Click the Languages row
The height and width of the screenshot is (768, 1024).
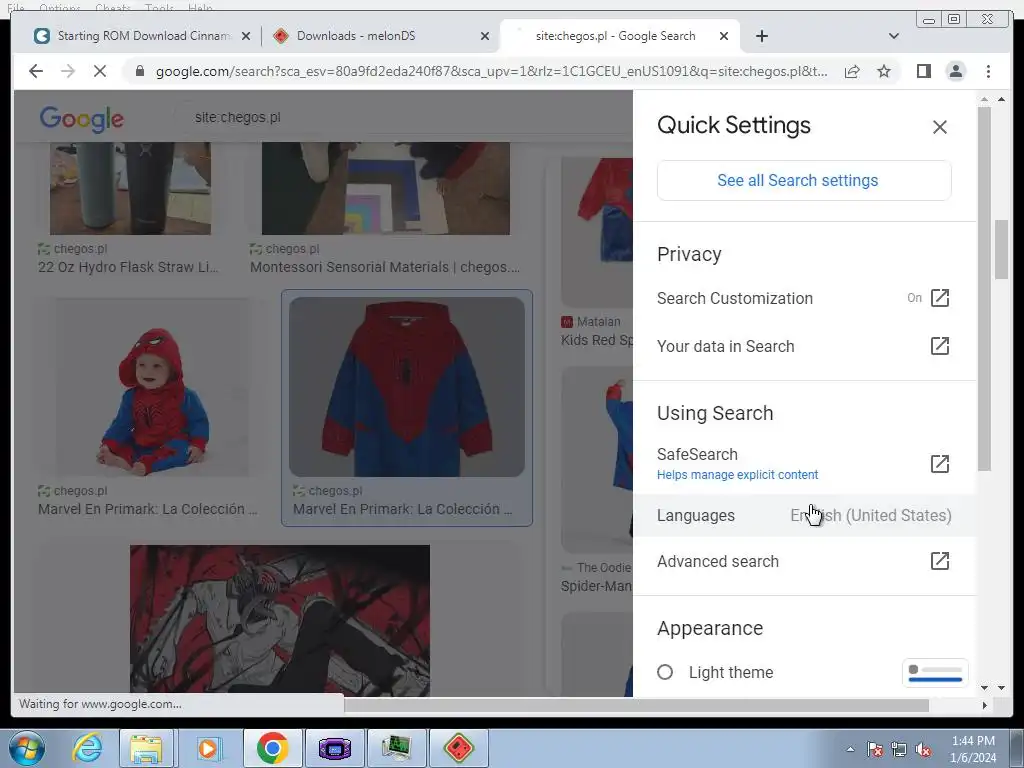point(804,515)
